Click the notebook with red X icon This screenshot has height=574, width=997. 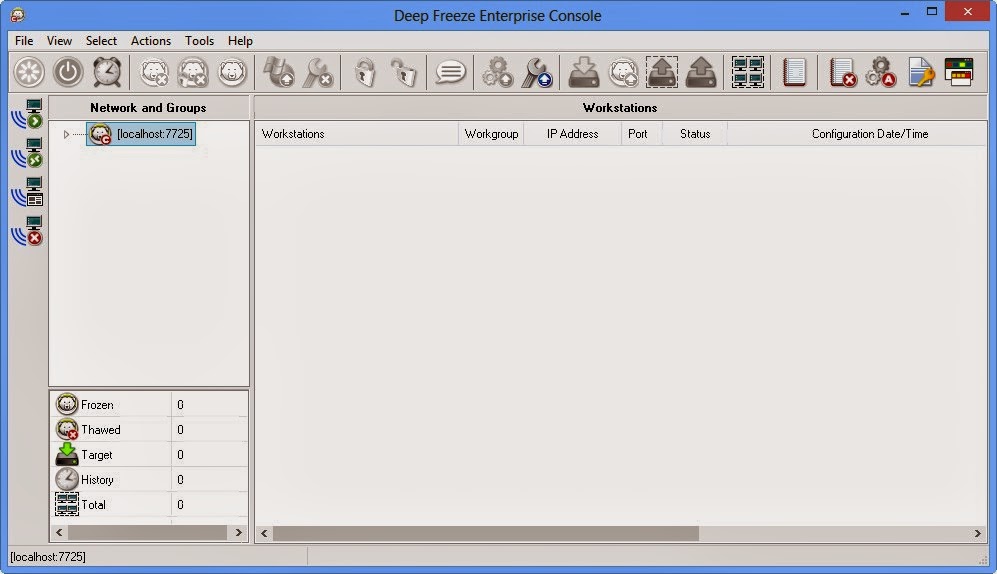[842, 72]
